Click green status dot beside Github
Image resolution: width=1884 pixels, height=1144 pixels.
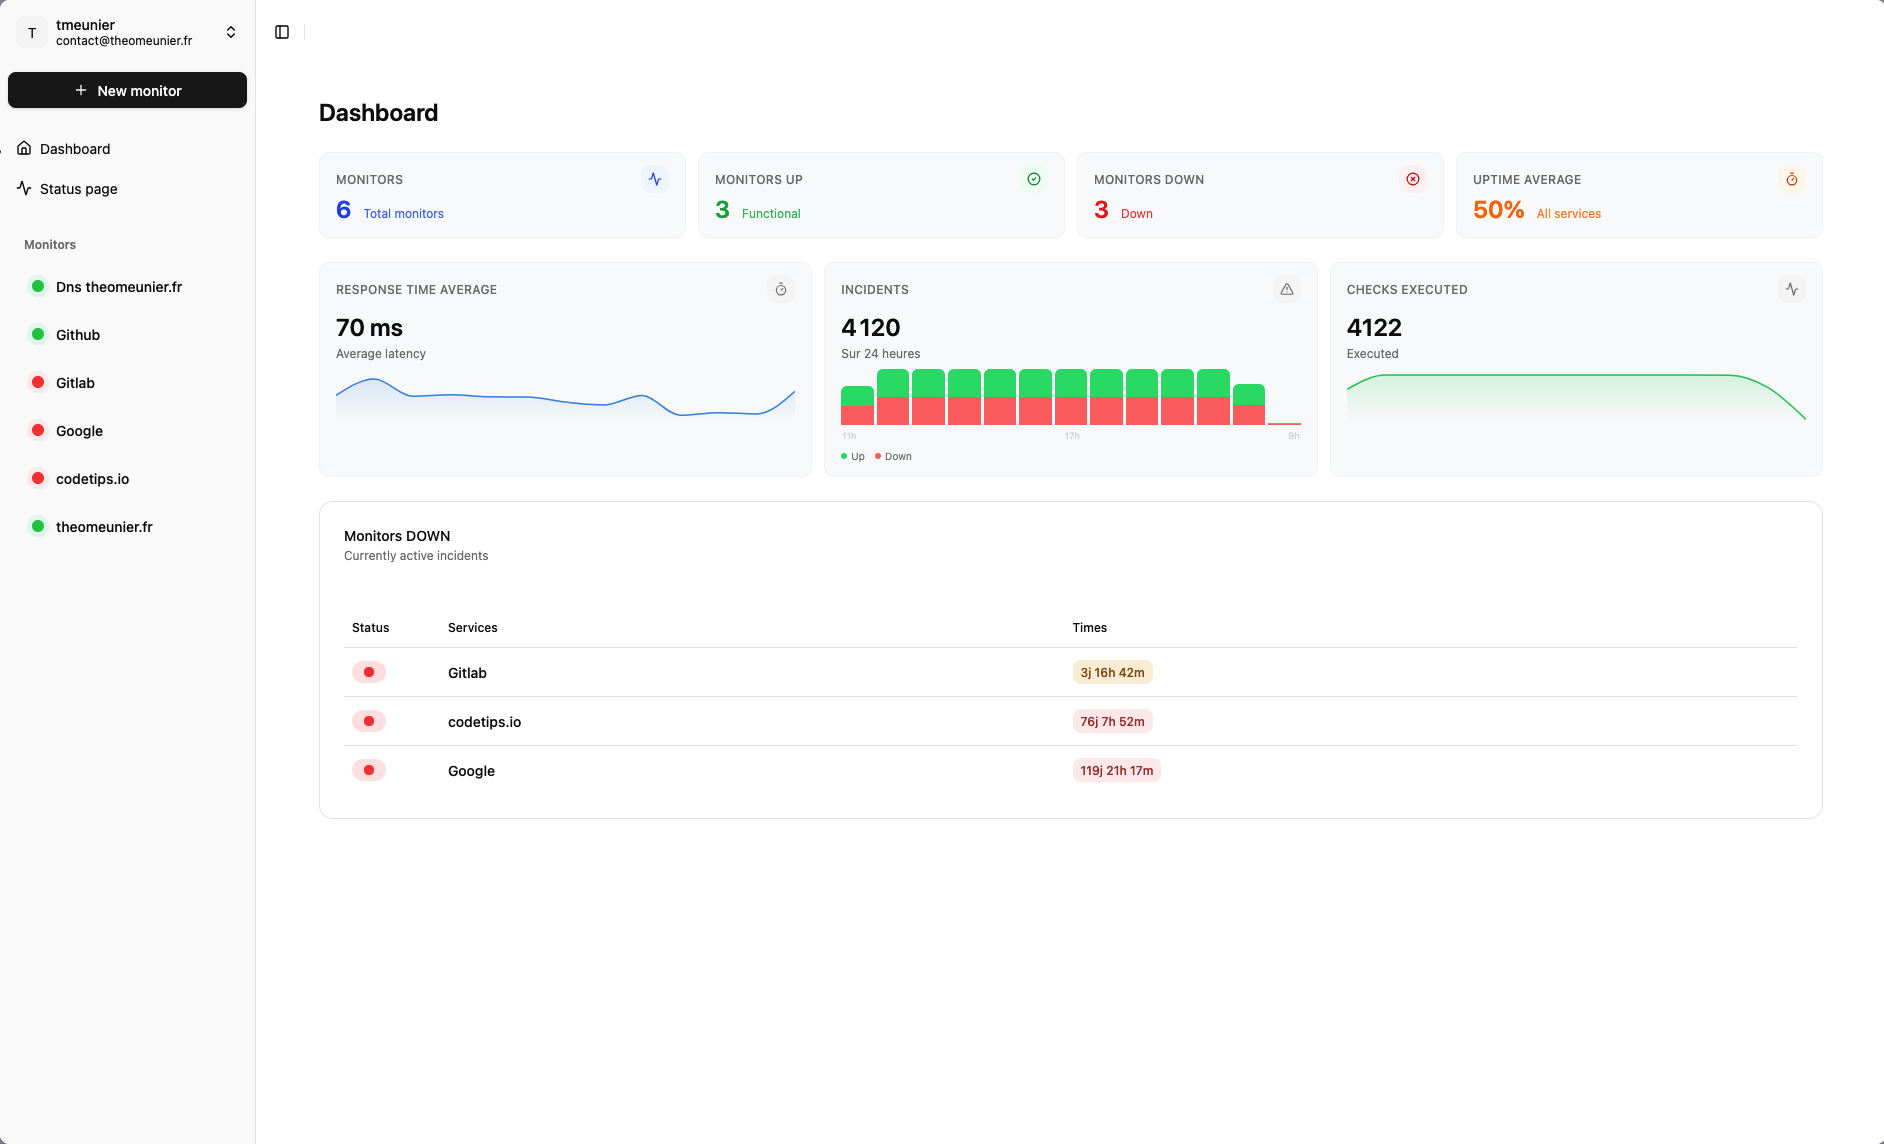click(38, 334)
